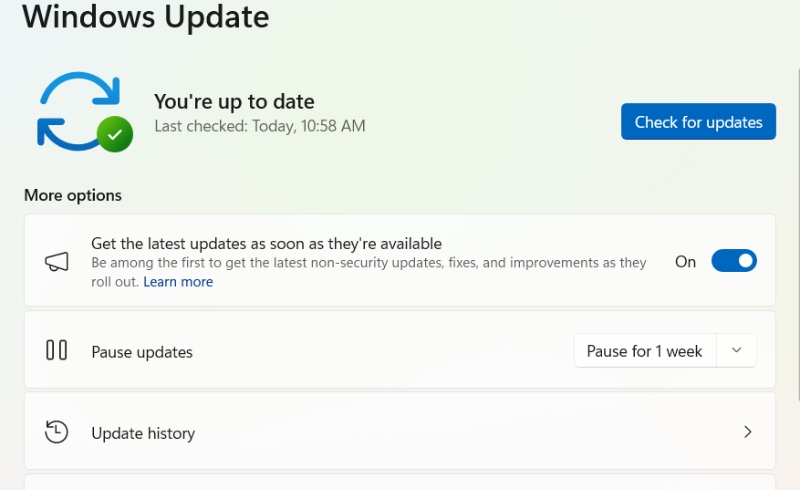Select the Pause updates row label

(x=142, y=352)
